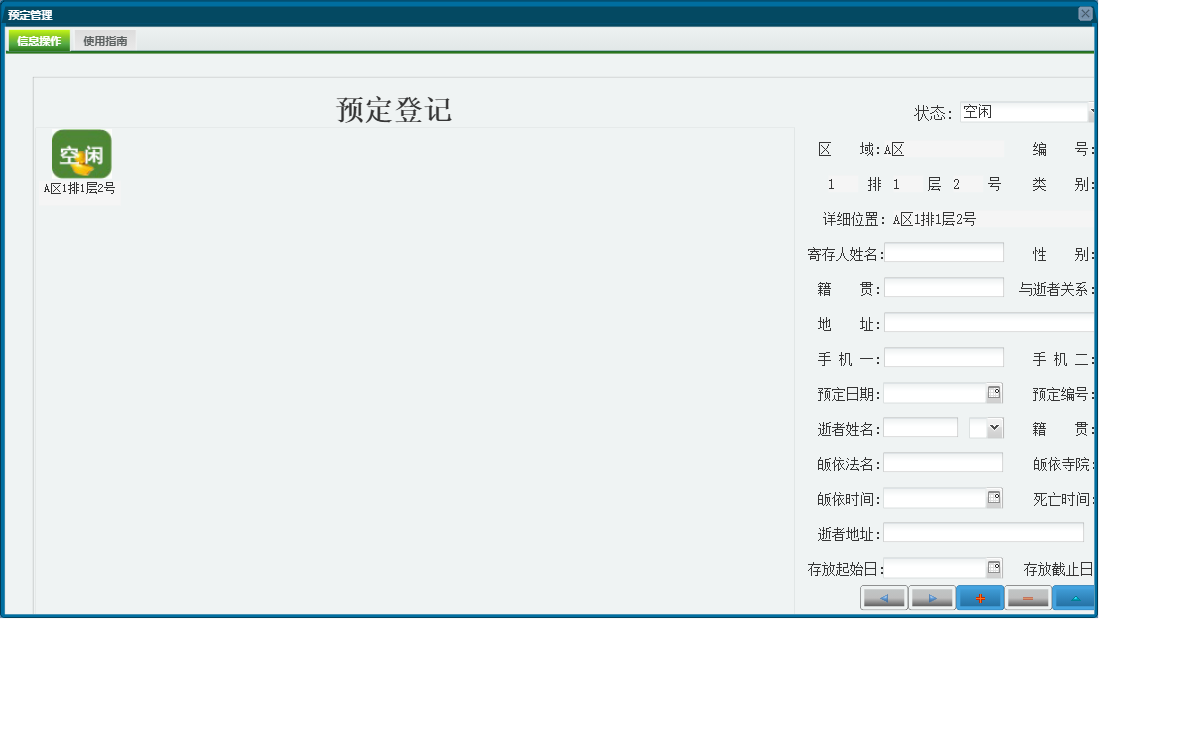Screen dimensions: 1185x742
Task: Switch to the 使用指南 tab
Action: (x=104, y=40)
